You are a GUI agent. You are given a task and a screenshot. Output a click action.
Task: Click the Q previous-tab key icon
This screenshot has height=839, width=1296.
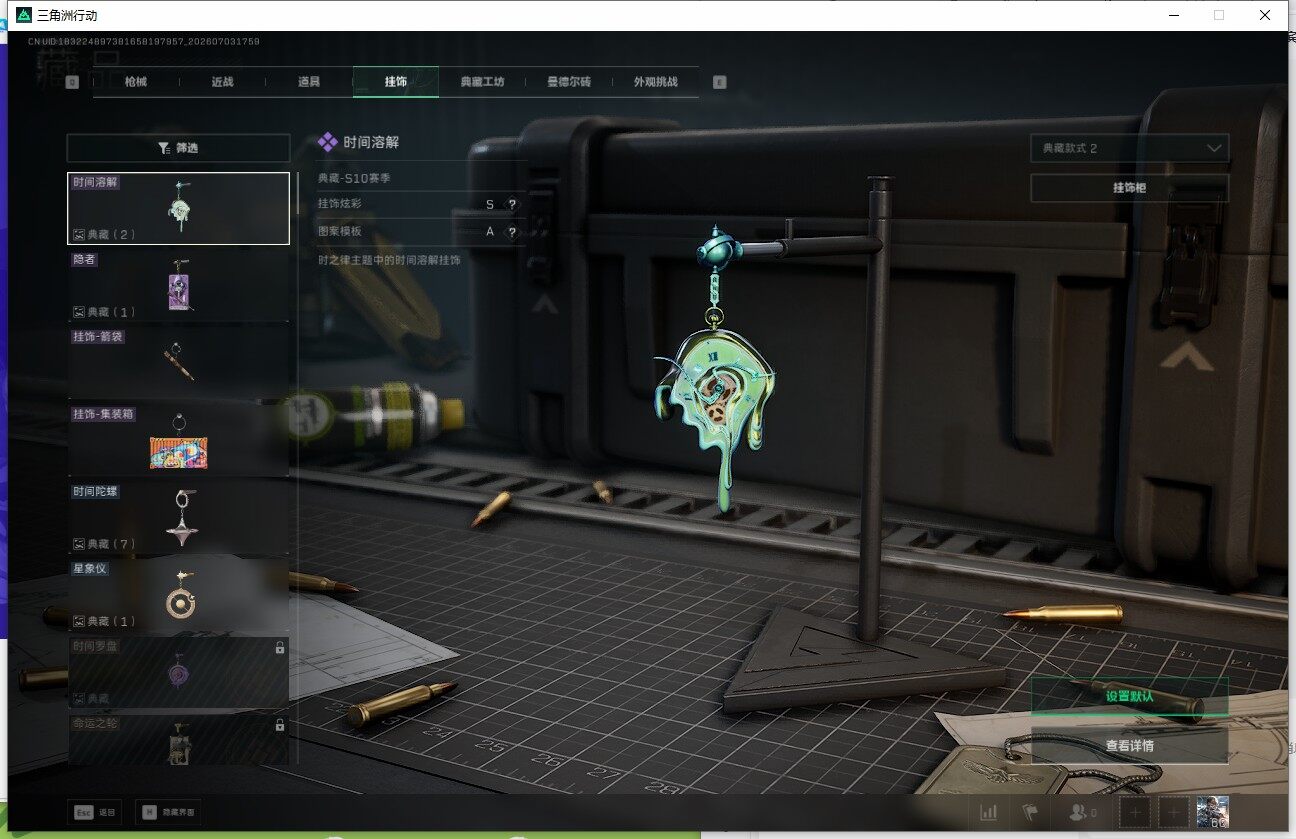pos(72,82)
